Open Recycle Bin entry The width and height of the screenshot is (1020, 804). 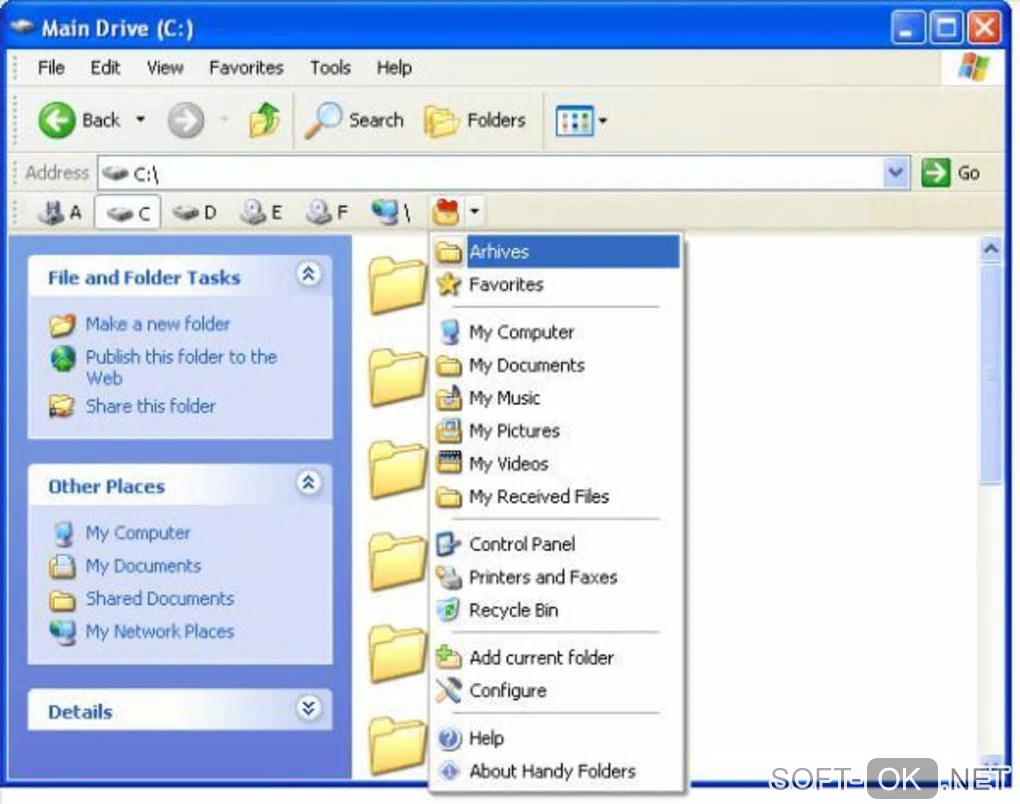(557, 610)
